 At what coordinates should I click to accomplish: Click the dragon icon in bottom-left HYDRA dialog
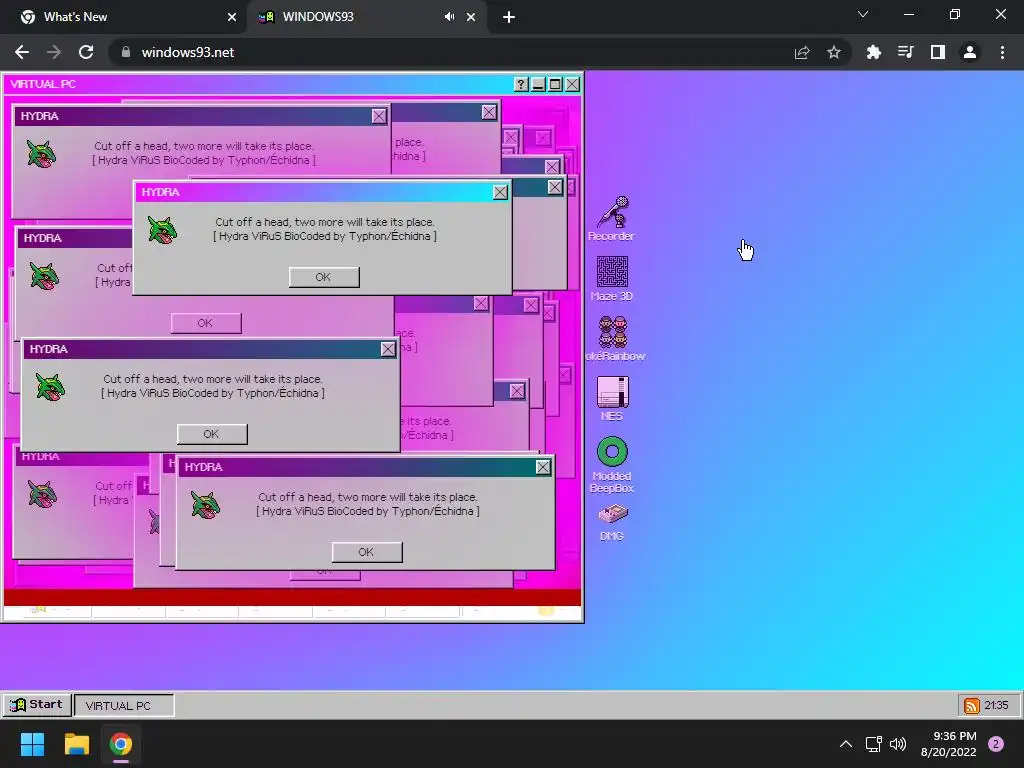click(42, 494)
